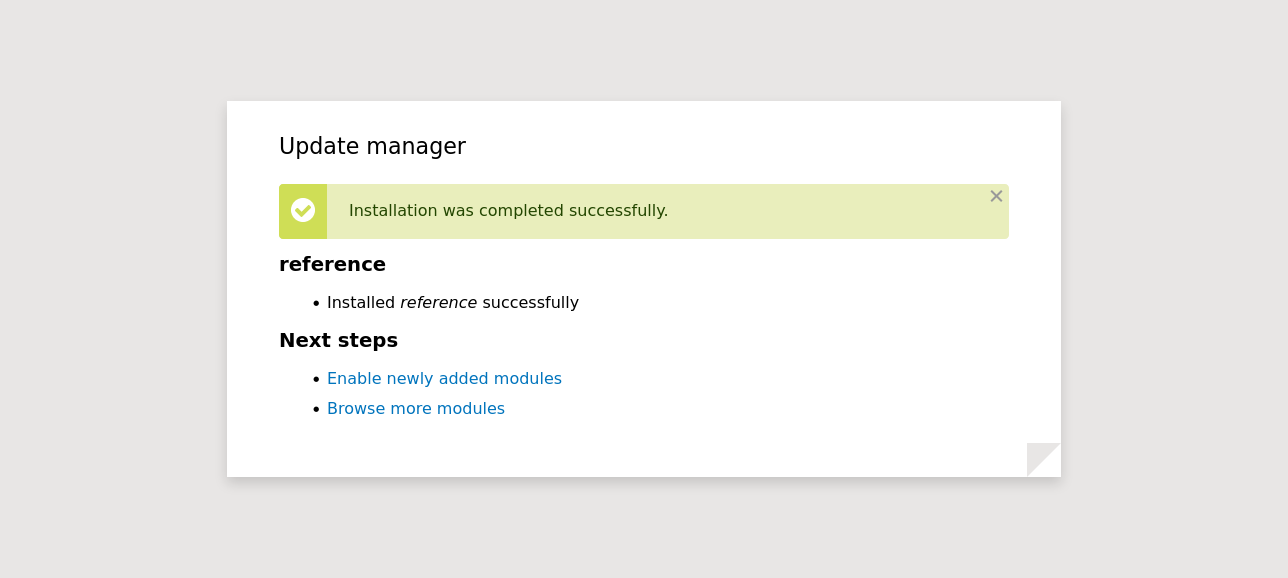Follow the Browse more modules link
Viewport: 1288px width, 578px height.
coord(416,409)
